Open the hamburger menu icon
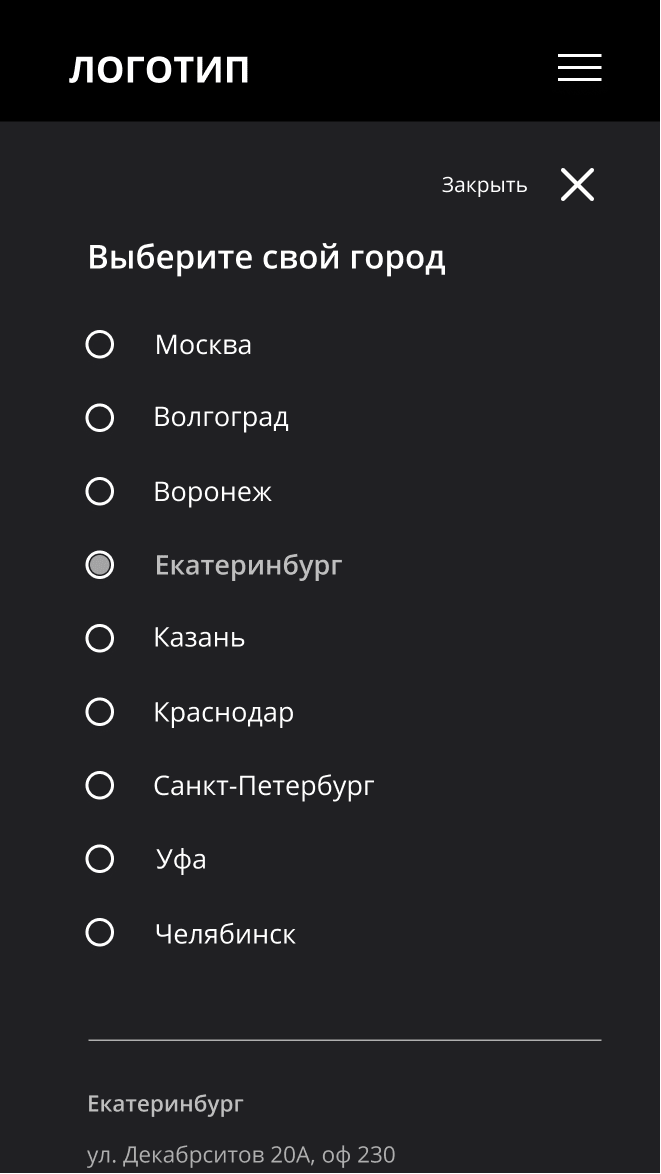Image resolution: width=661 pixels, height=1174 pixels. click(579, 68)
